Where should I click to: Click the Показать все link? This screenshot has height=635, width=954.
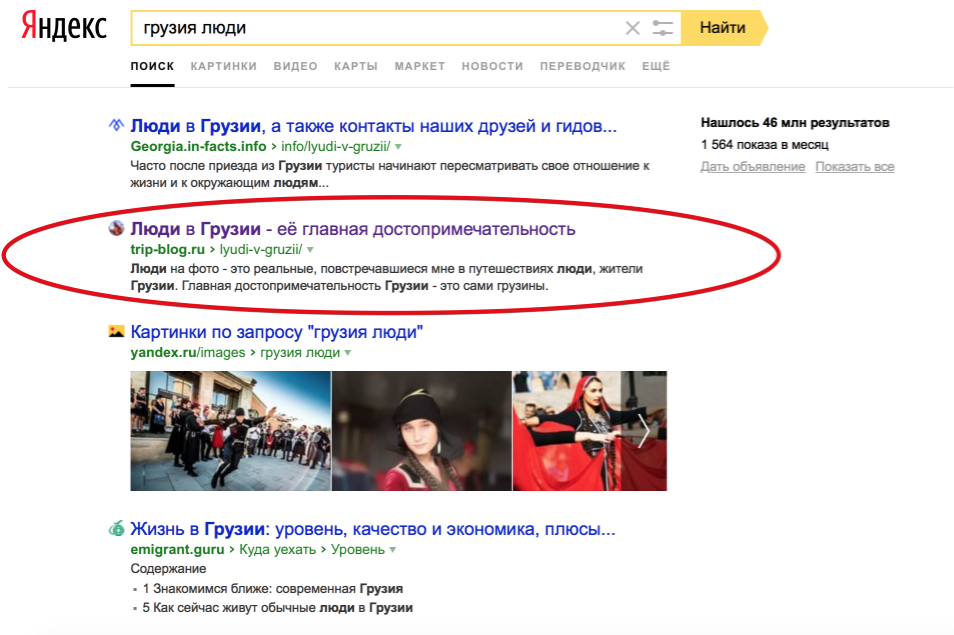pyautogui.click(x=855, y=167)
